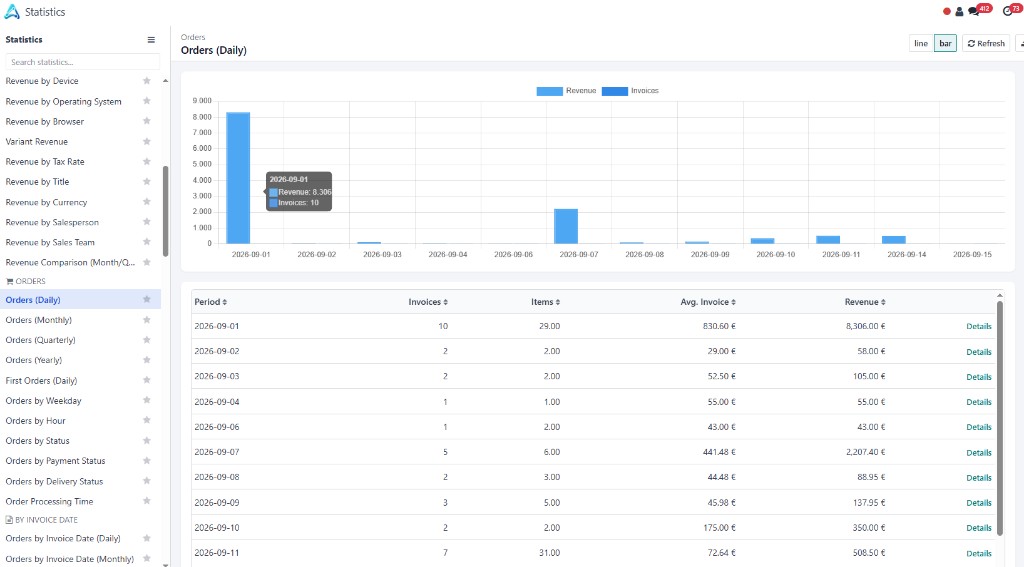Favorite star for Revenue by Currency

click(x=146, y=202)
